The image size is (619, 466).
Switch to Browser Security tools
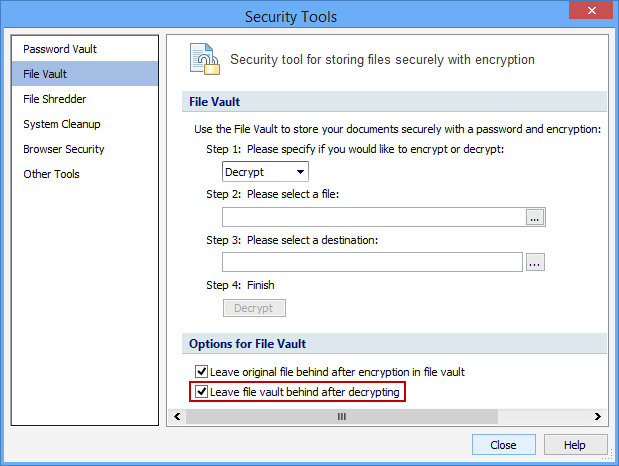tap(64, 149)
